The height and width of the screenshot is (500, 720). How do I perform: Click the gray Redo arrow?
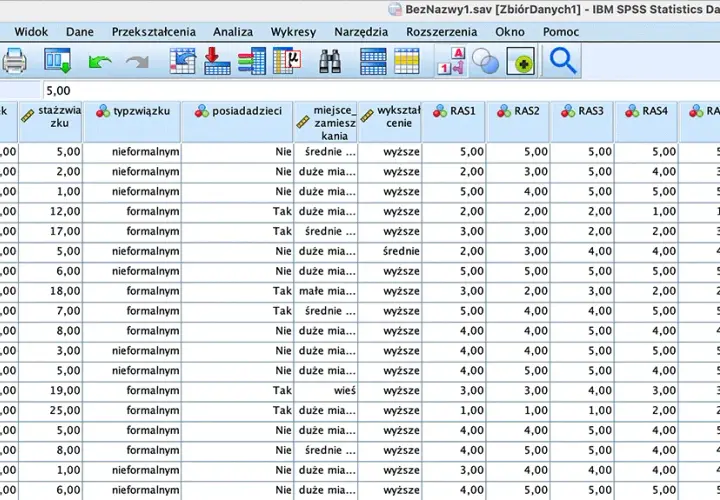tap(137, 62)
